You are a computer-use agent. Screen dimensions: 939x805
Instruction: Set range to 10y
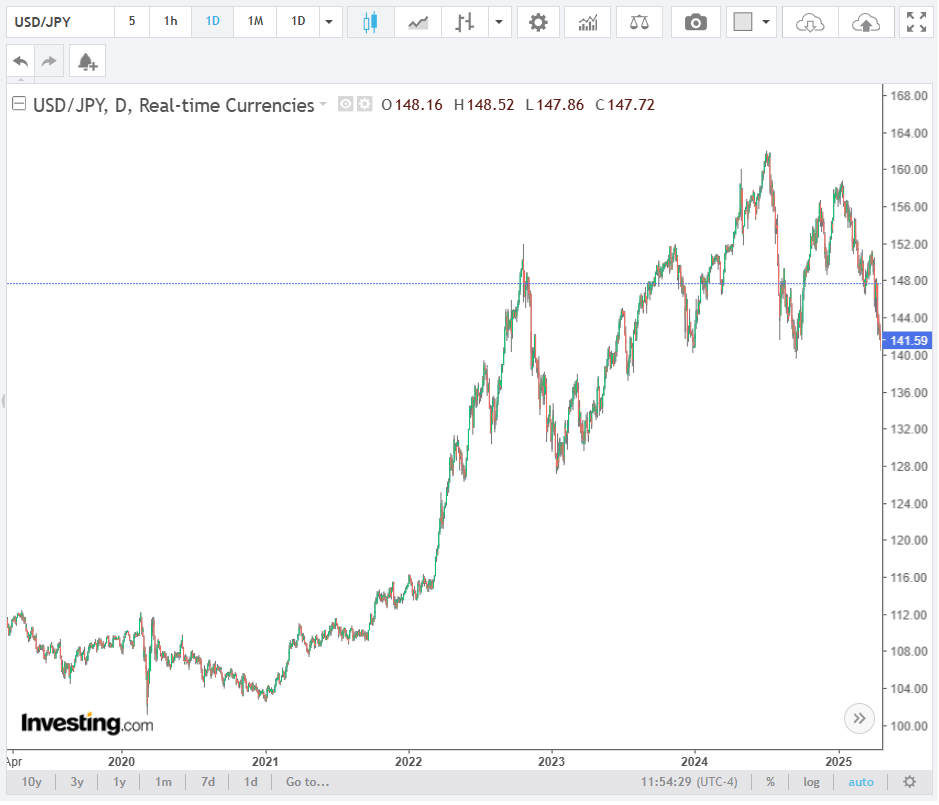coord(32,782)
